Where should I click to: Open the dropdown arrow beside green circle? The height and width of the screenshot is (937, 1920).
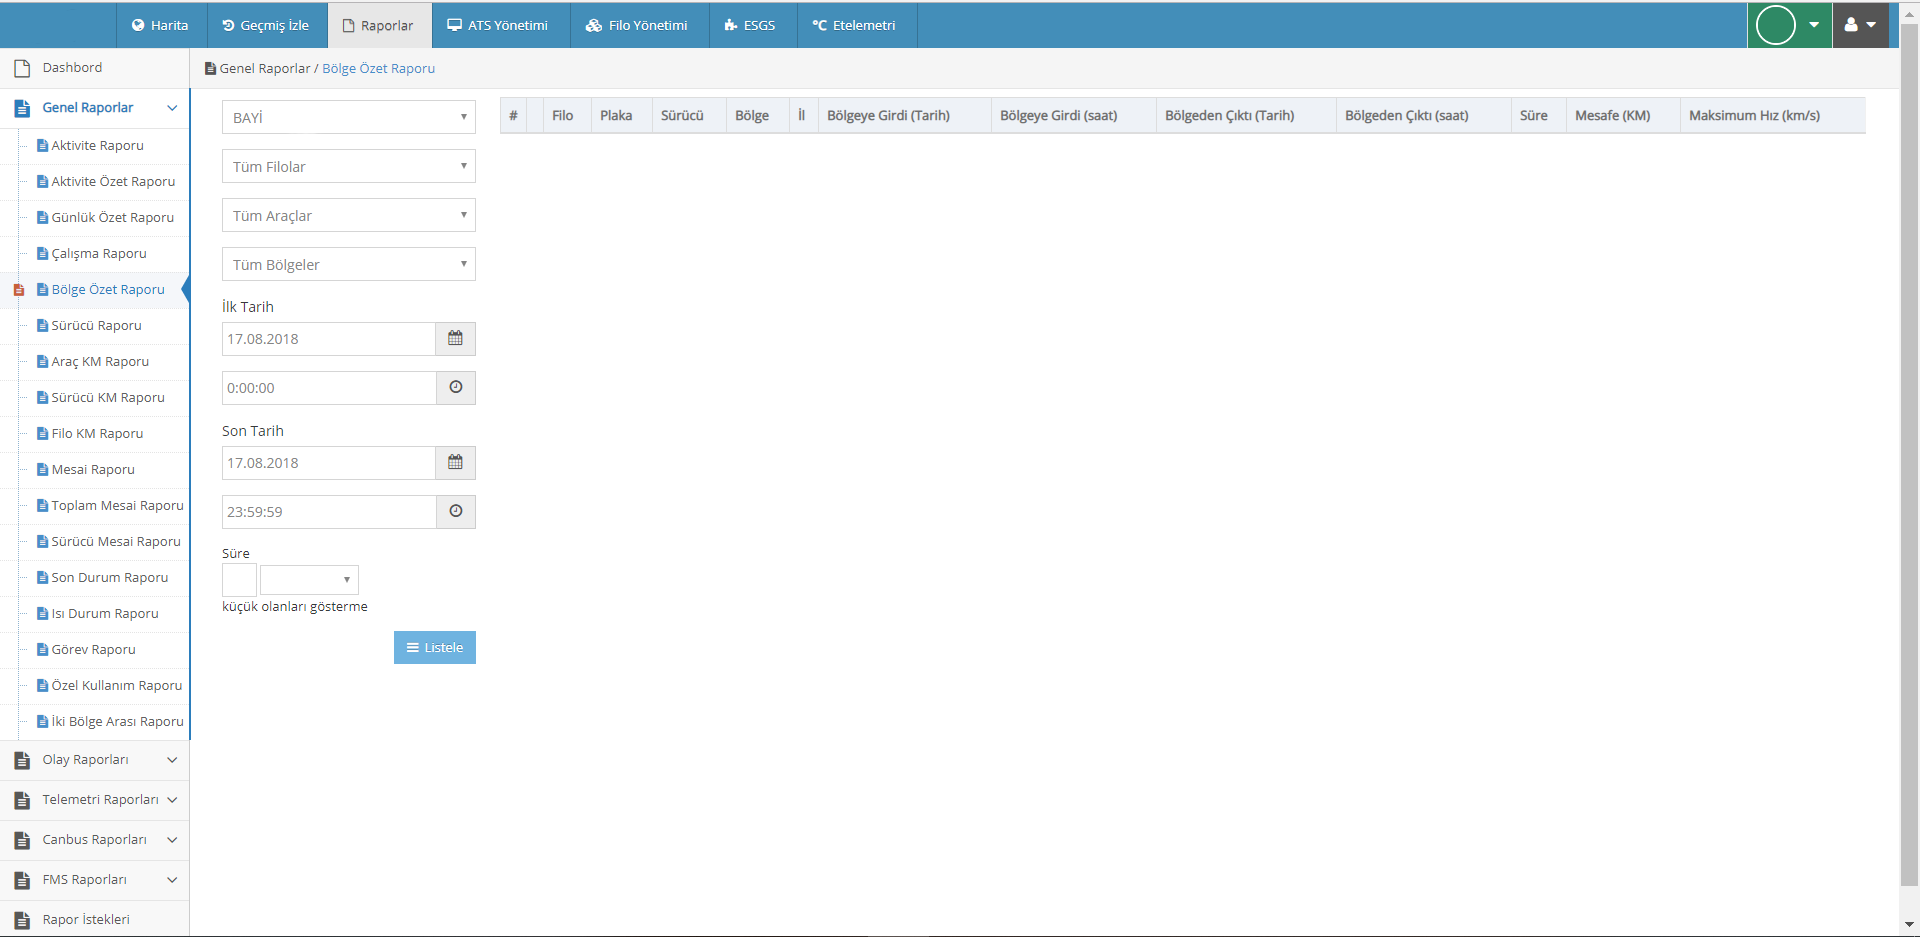(1814, 25)
